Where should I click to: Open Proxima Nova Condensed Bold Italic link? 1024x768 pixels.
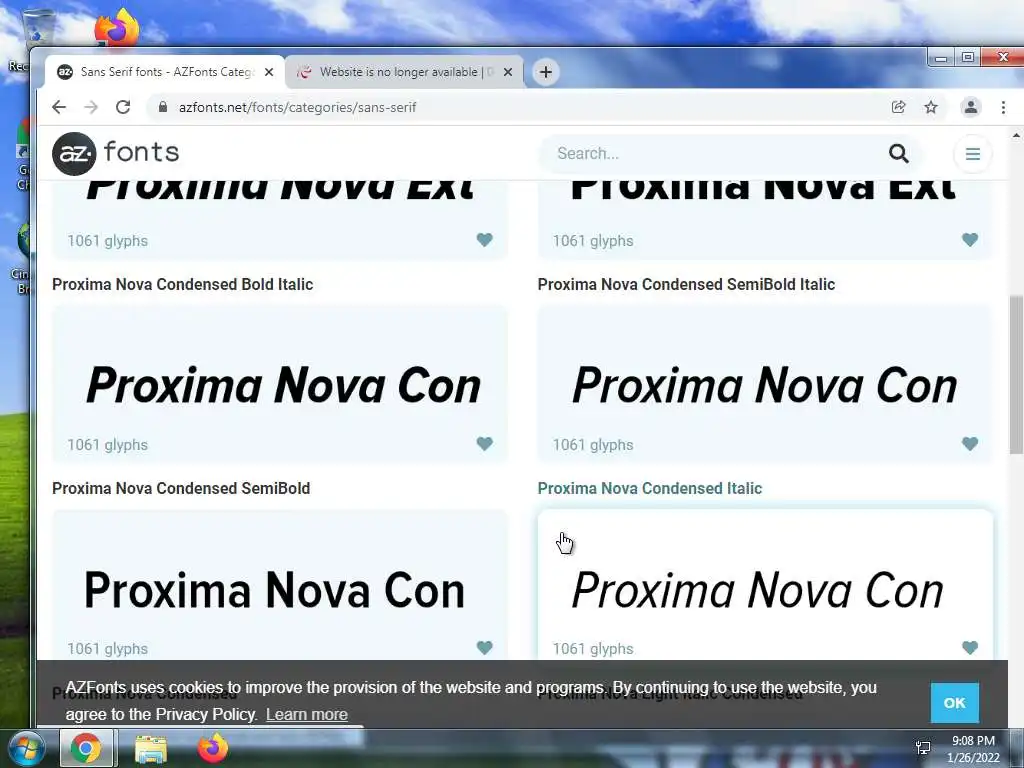coord(182,285)
